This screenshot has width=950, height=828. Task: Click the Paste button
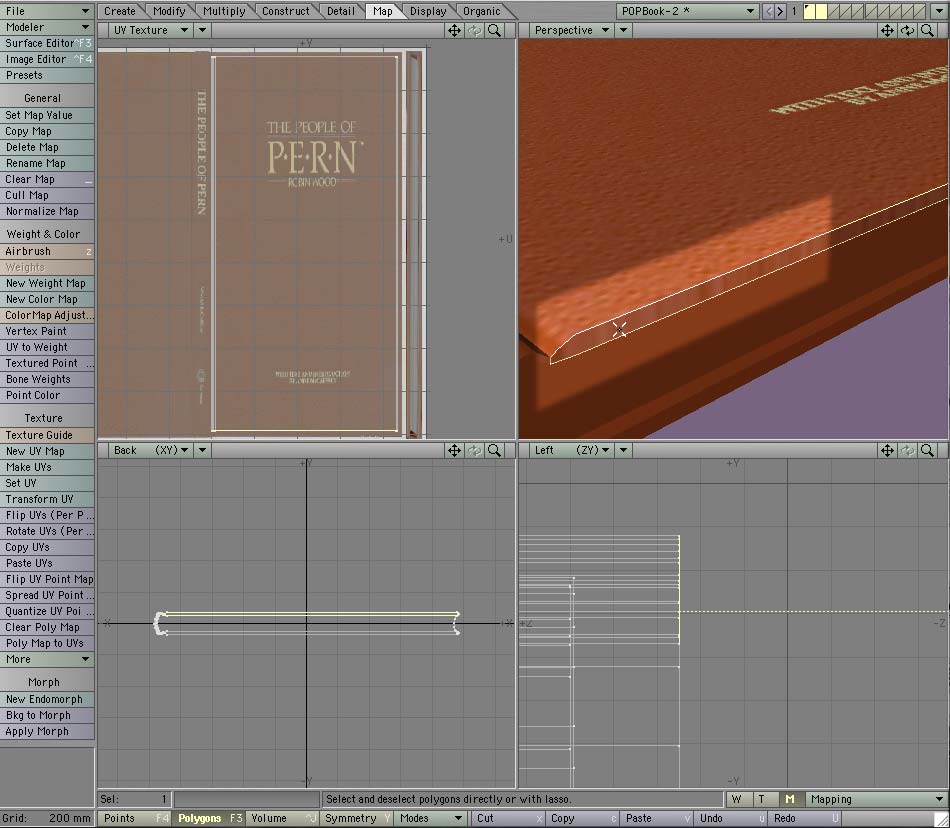(x=656, y=818)
